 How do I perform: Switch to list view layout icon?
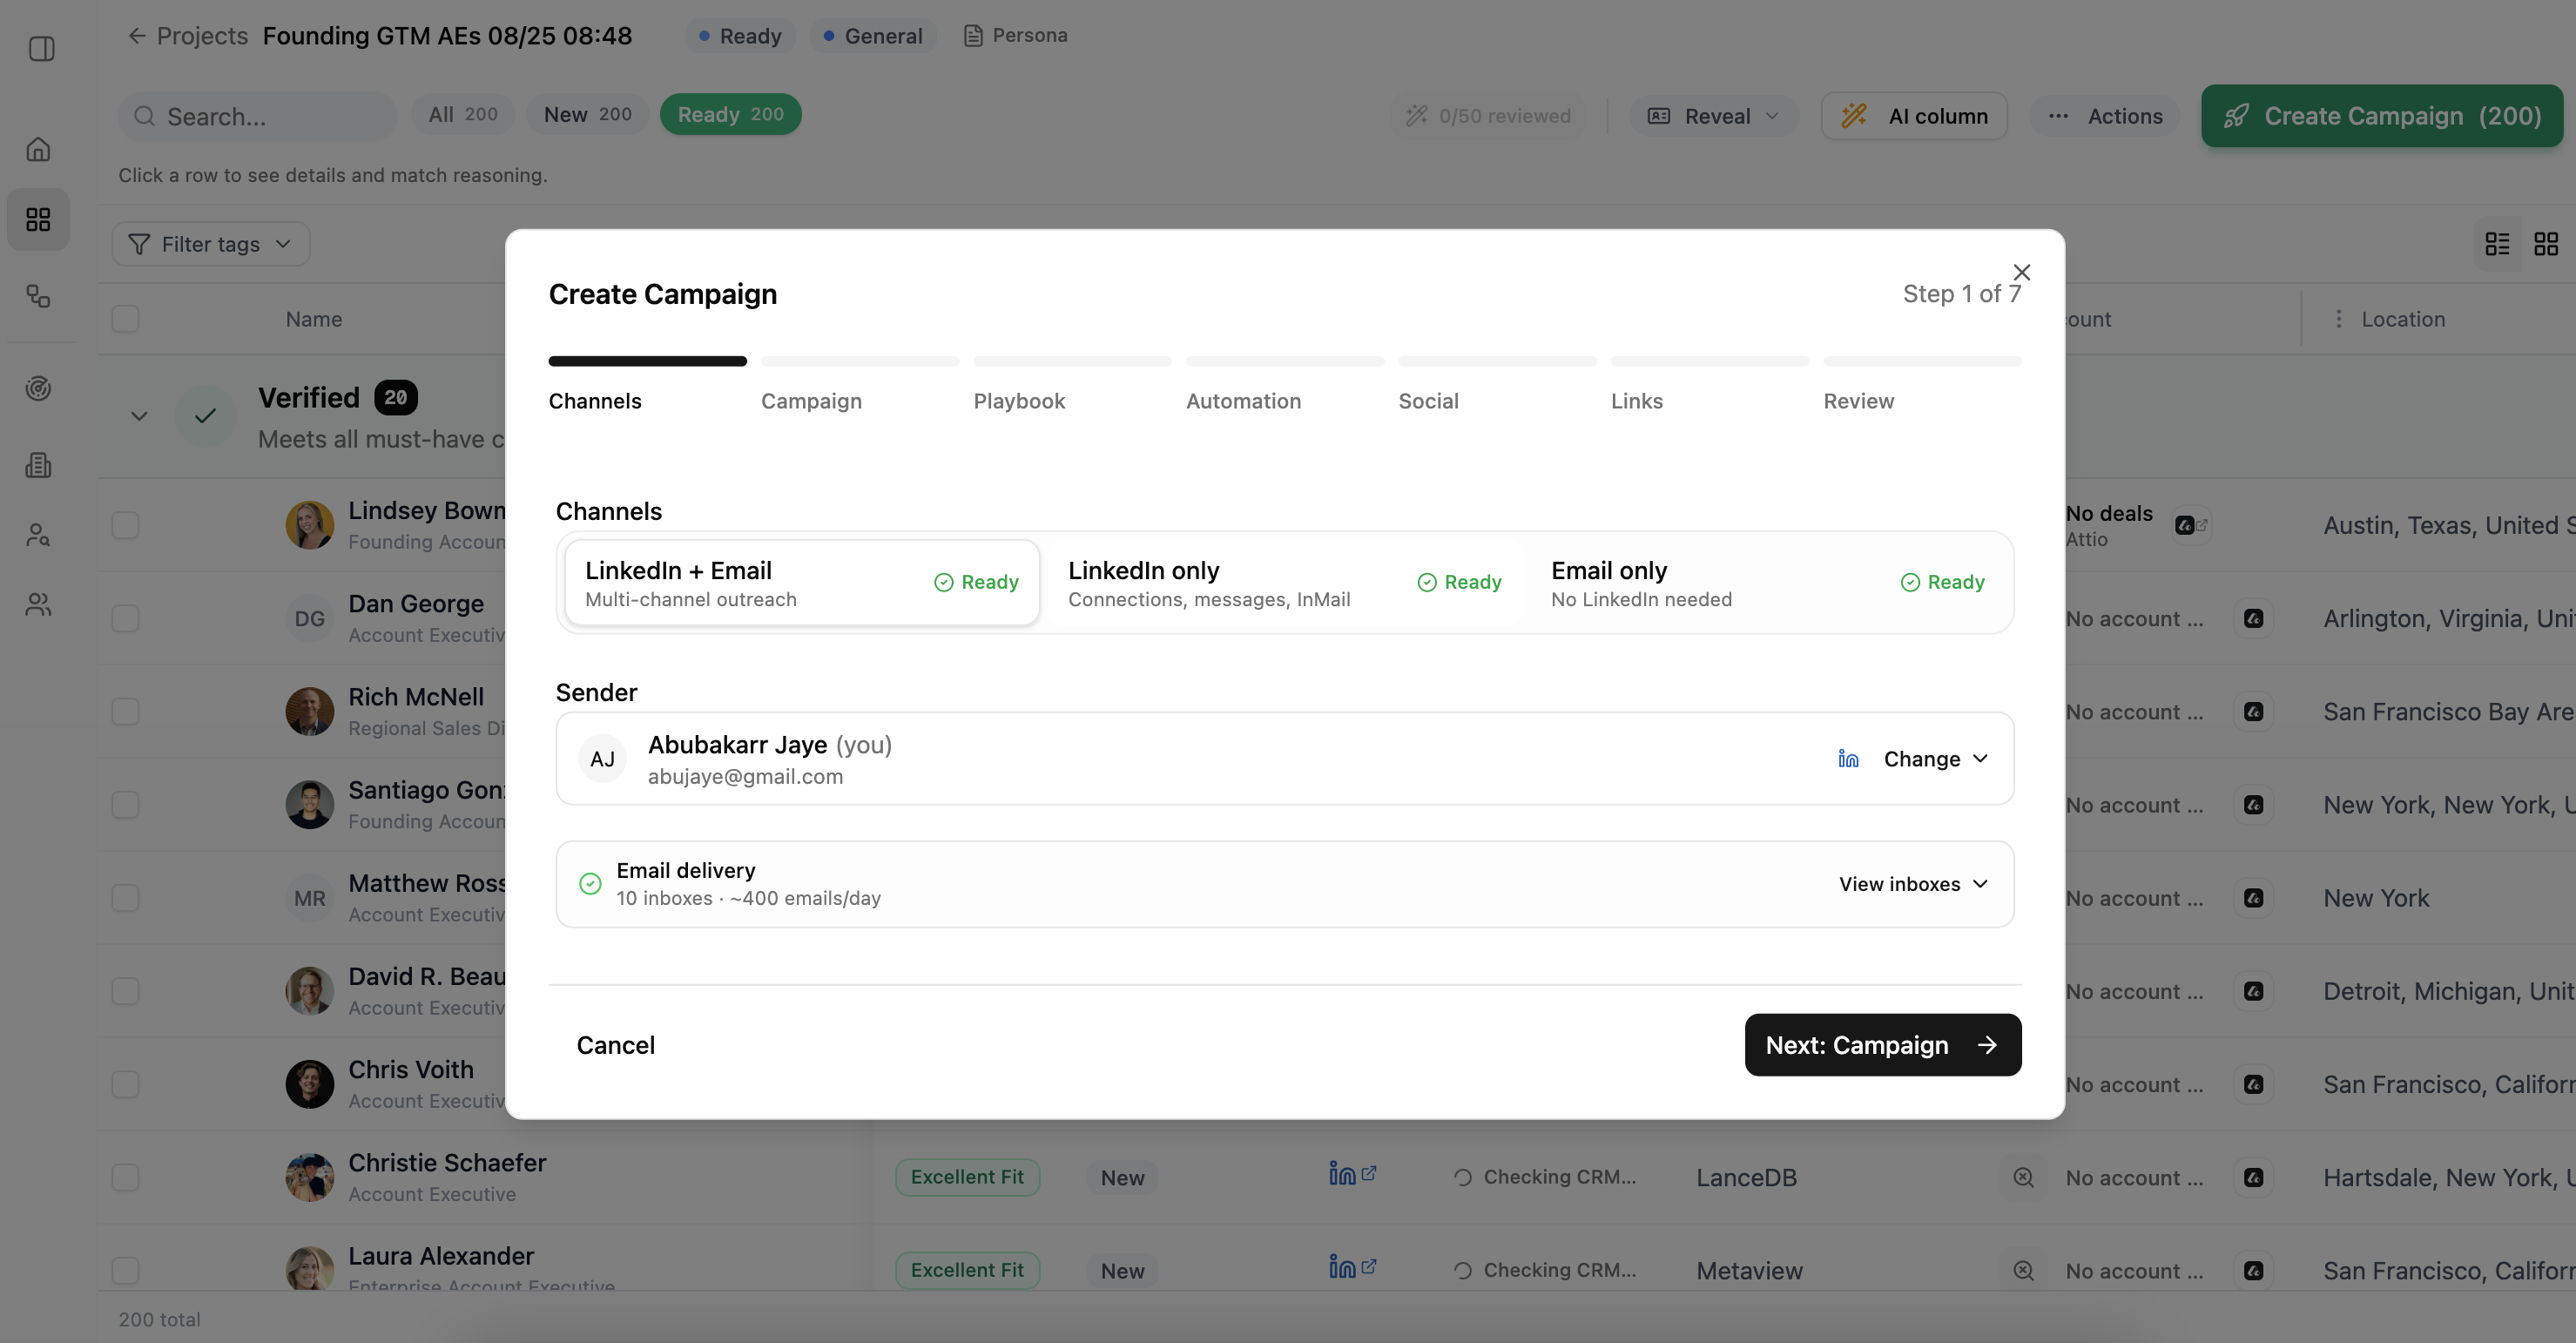(x=2497, y=244)
